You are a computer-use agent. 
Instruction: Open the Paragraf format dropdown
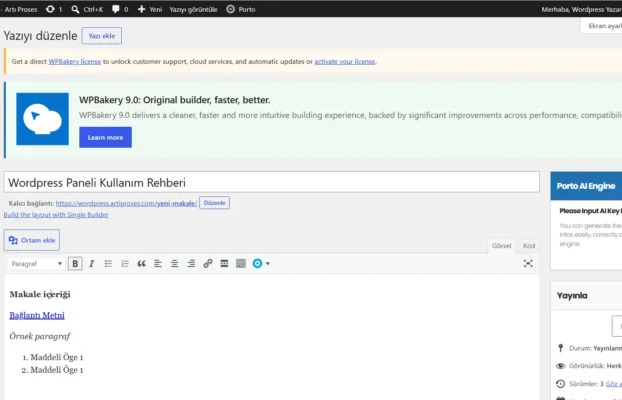pos(36,263)
